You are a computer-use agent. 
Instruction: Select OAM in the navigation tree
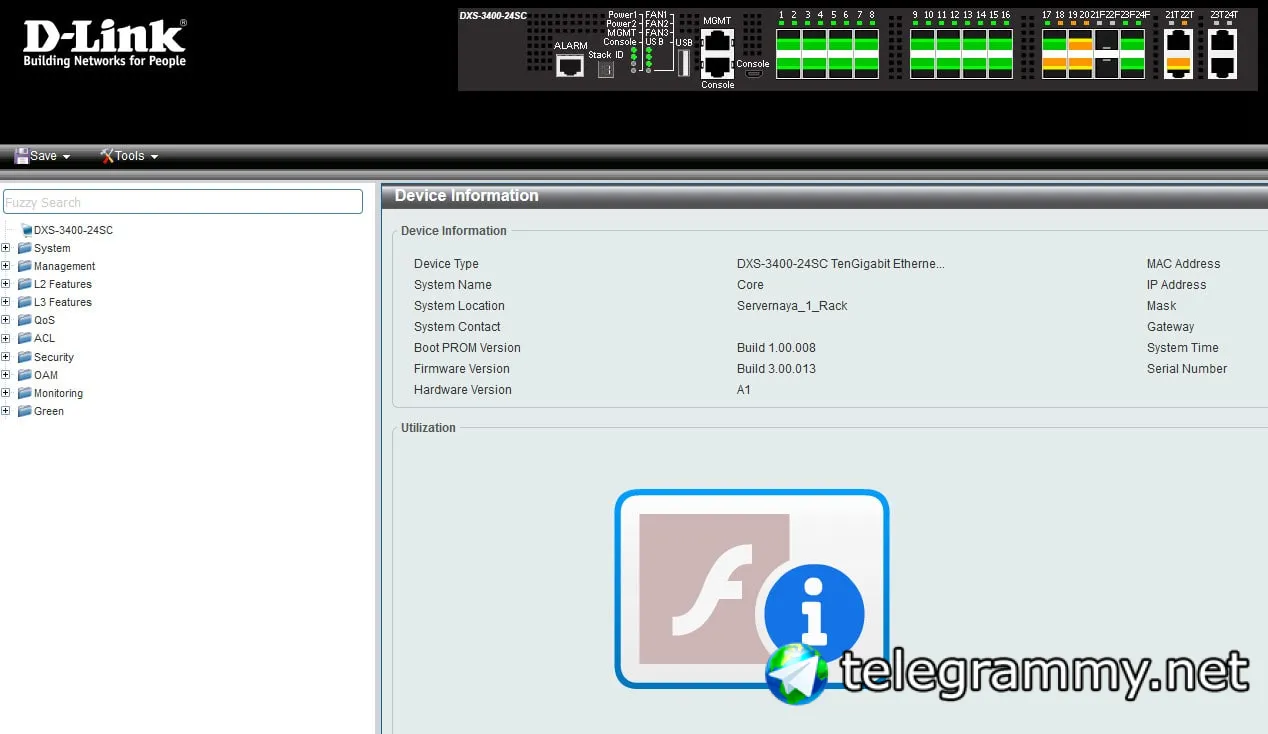(x=46, y=376)
